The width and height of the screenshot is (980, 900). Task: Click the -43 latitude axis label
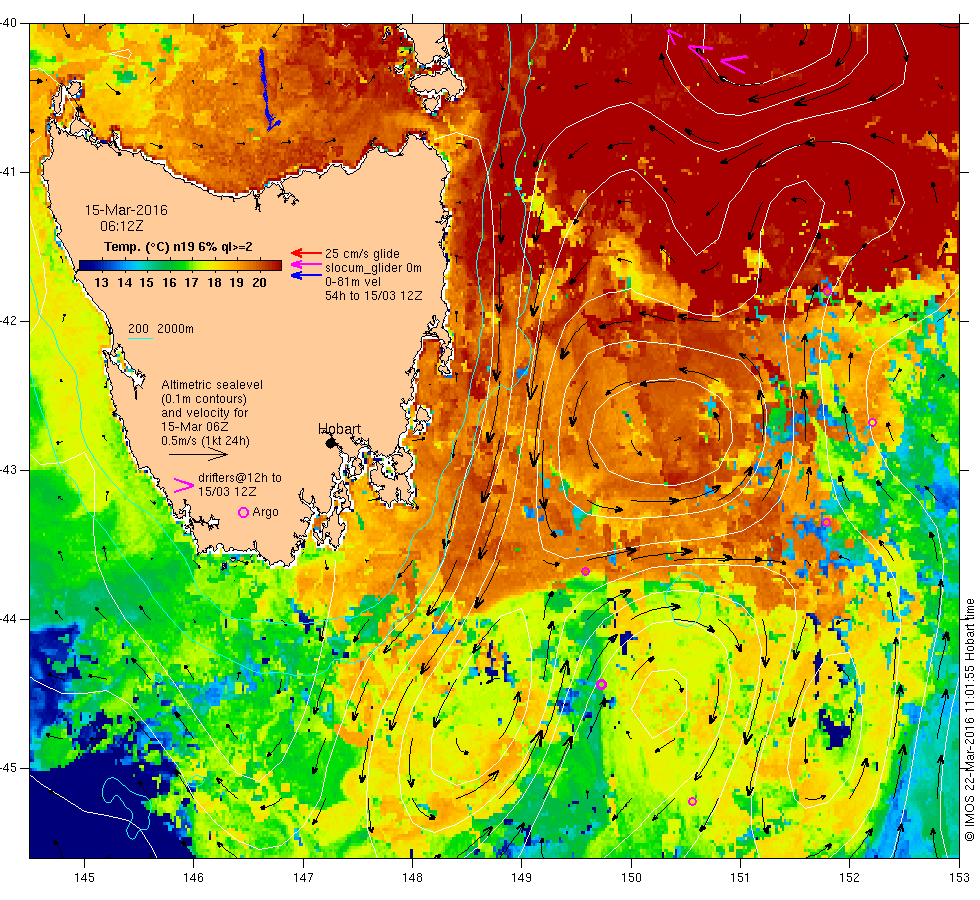pos(9,470)
